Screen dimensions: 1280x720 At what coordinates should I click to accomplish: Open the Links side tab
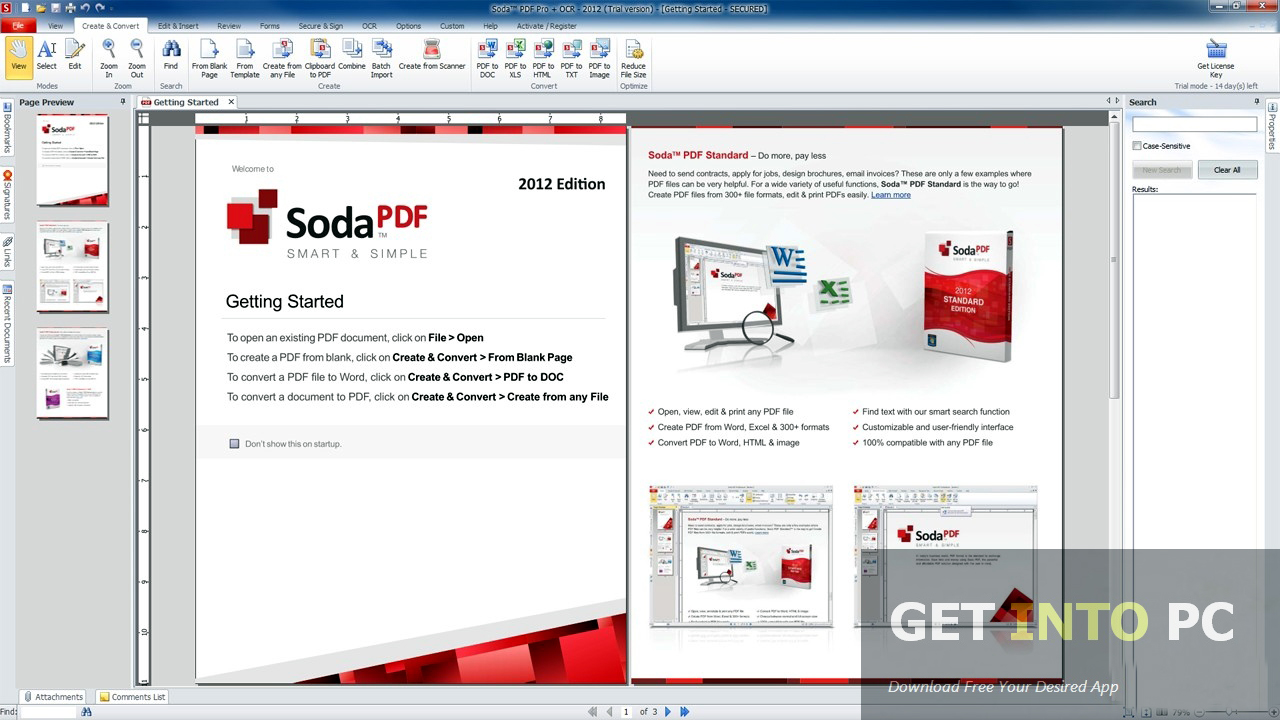coord(7,251)
